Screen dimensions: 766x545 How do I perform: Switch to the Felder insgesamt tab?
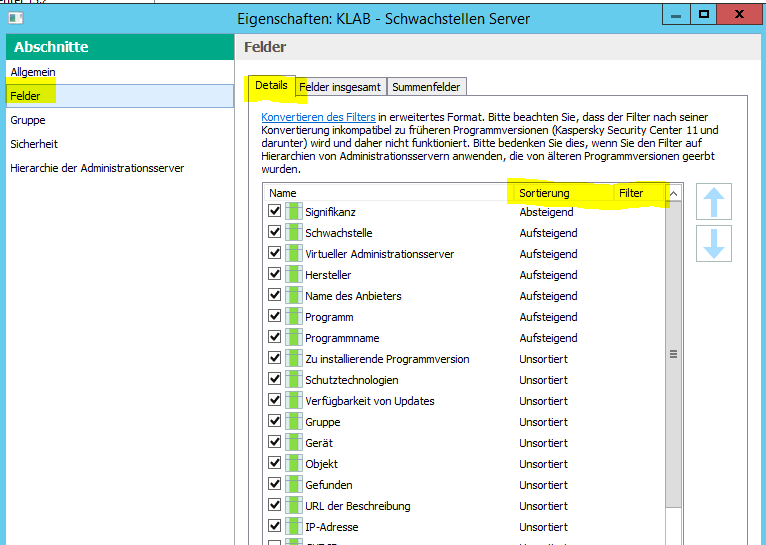(x=341, y=87)
